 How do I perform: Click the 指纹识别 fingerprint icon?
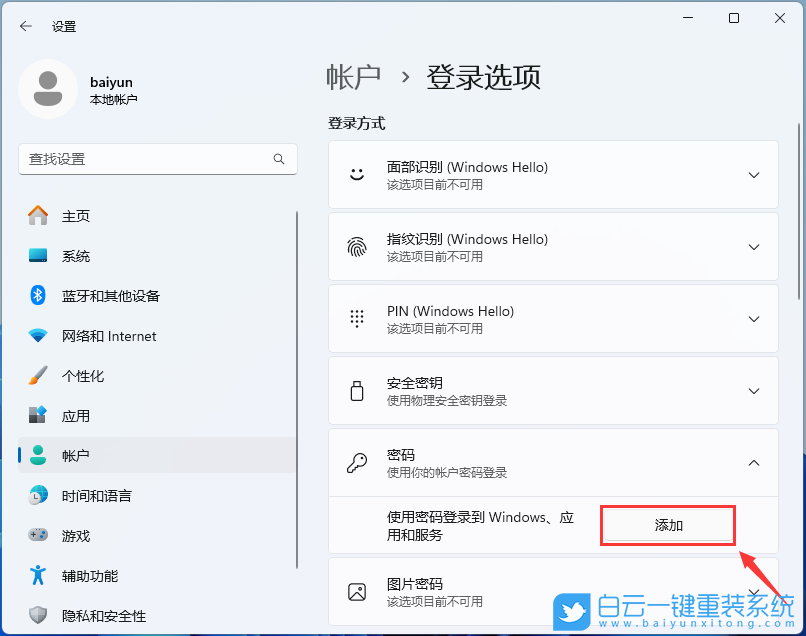click(356, 246)
